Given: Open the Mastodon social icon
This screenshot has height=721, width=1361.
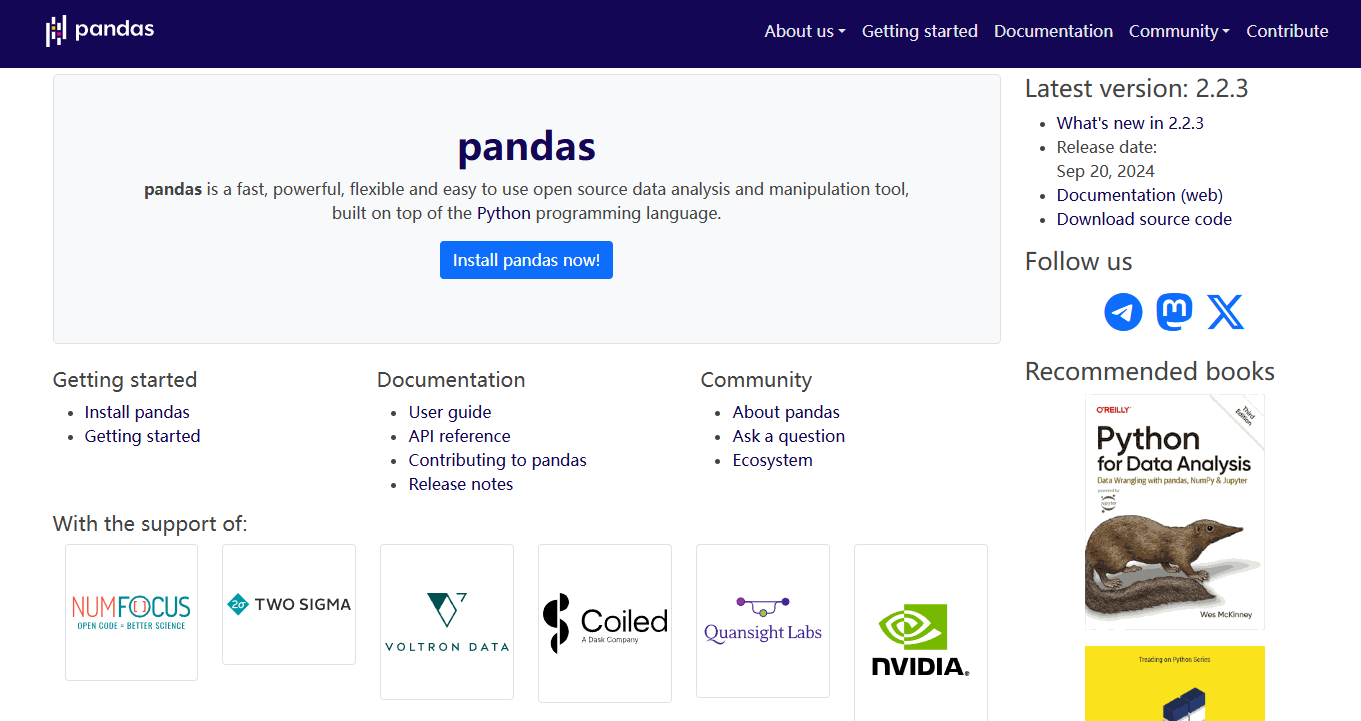Looking at the screenshot, I should [1174, 312].
